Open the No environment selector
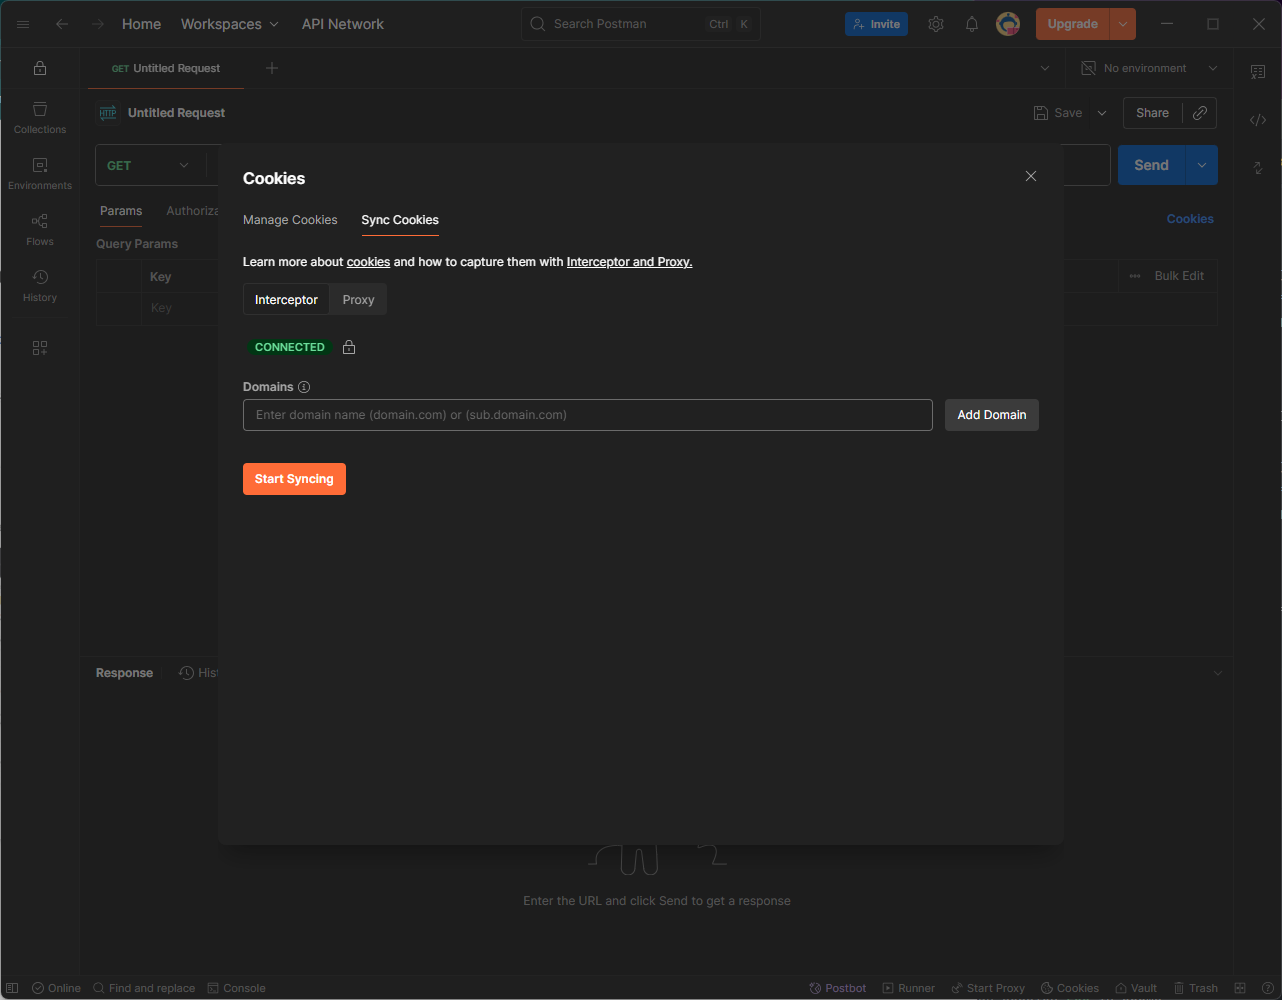Viewport: 1282px width, 1000px height. coord(1149,68)
